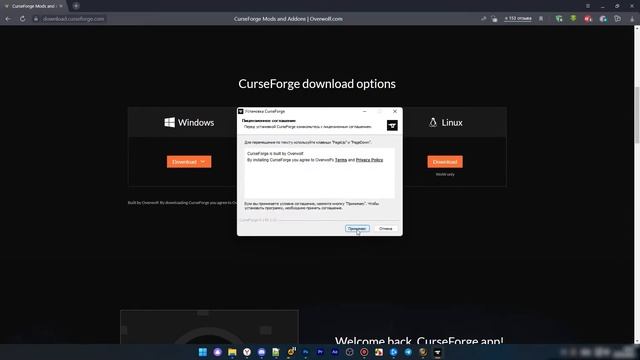The height and width of the screenshot is (360, 640).
Task: Minimize the CurseForge installer dialog
Action: coord(364,111)
